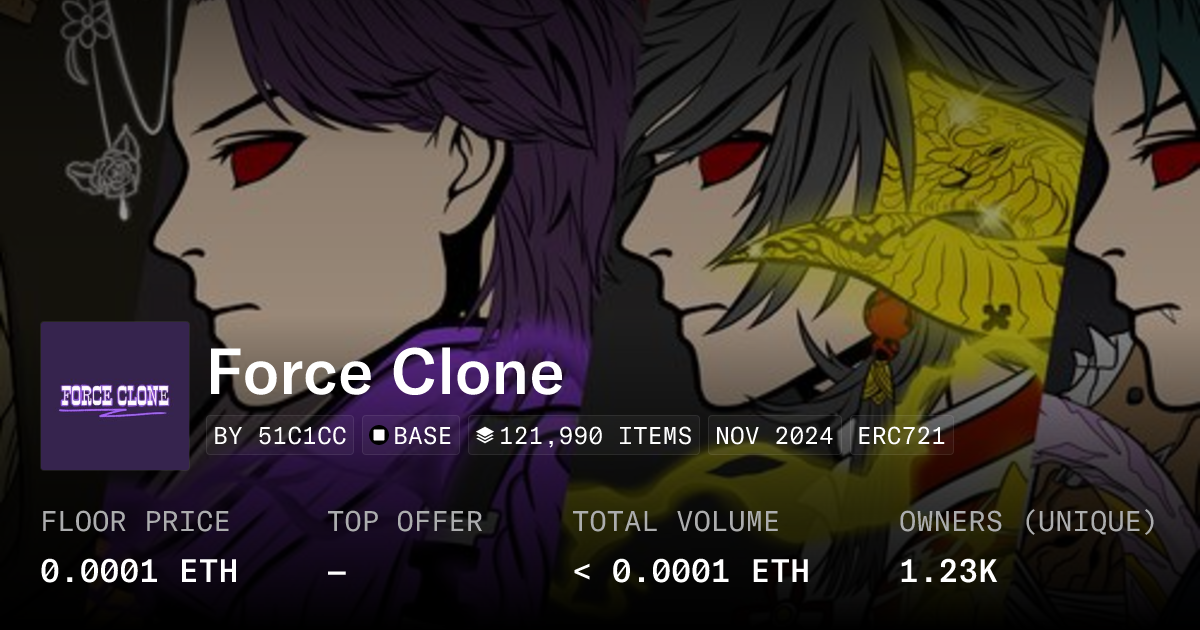Click the Force Clone collection logo thumbnail
1200x630 pixels.
(x=115, y=396)
